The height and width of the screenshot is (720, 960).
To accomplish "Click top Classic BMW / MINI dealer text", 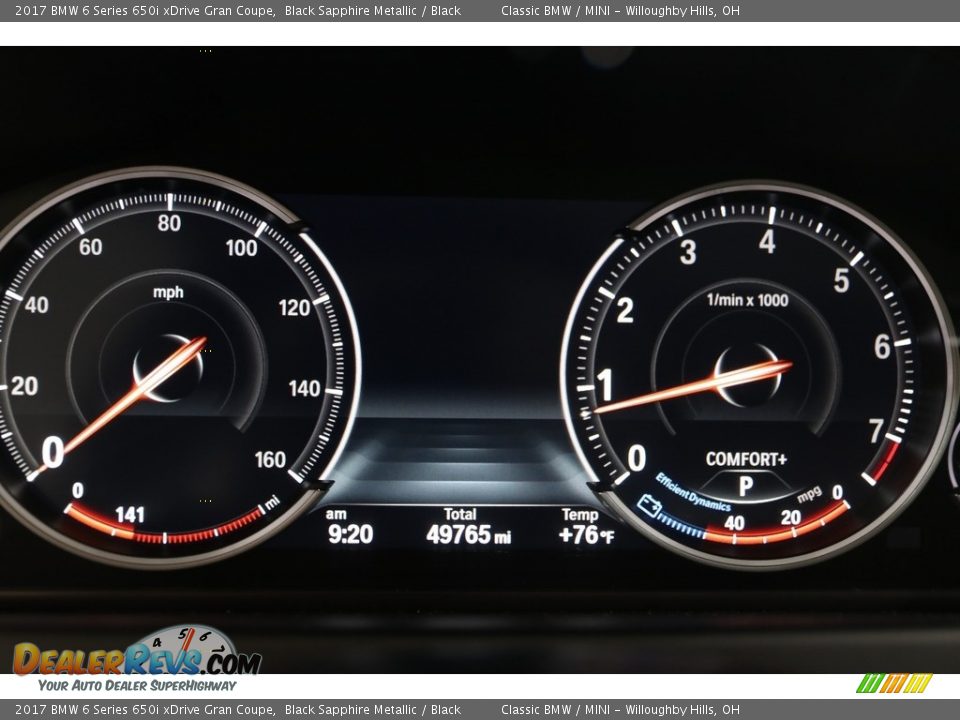I will pos(620,10).
